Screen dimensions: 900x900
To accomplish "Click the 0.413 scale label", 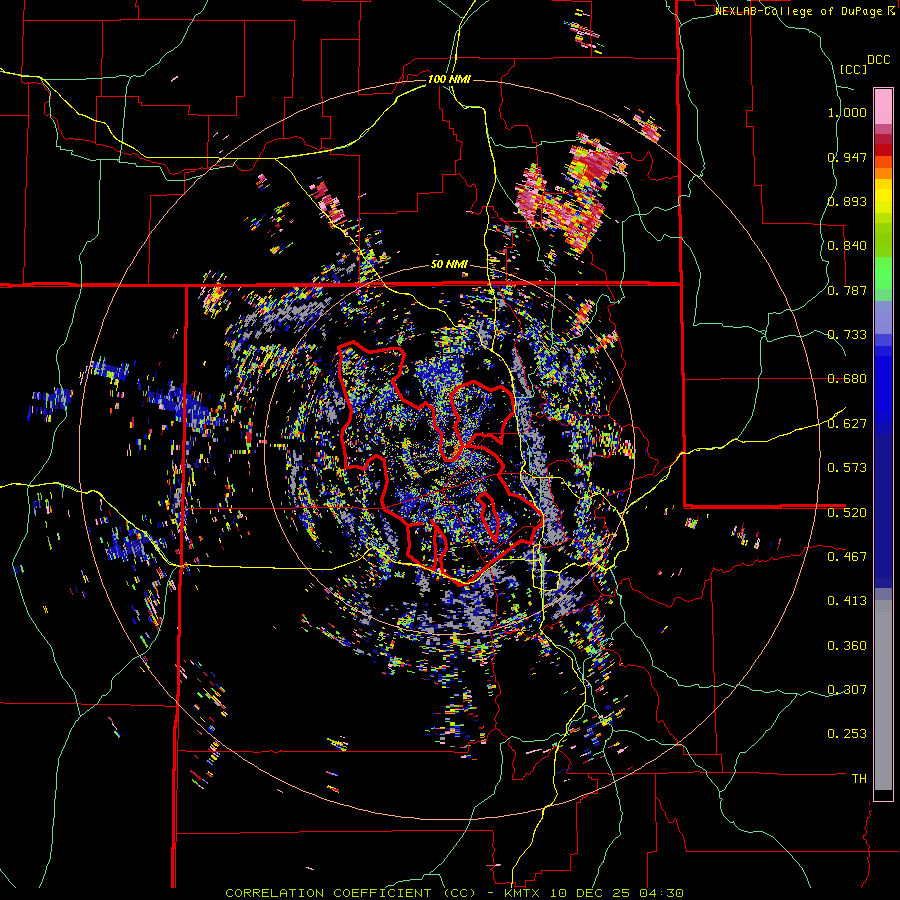I will coord(847,601).
